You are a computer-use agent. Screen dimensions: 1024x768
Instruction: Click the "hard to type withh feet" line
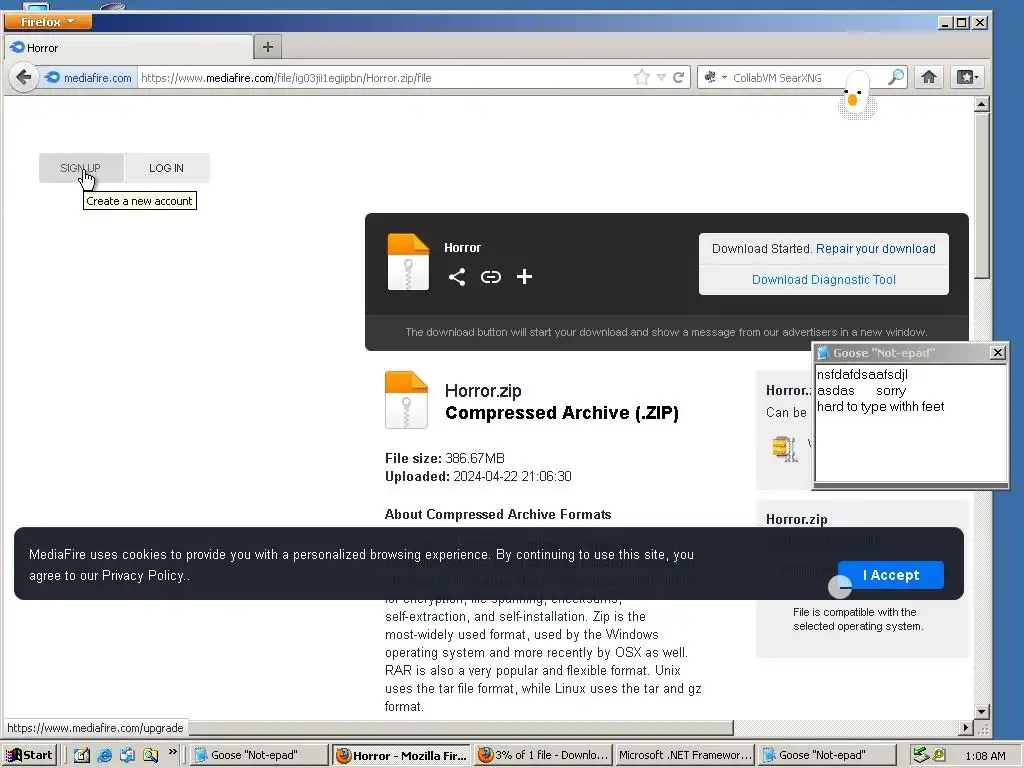pos(880,406)
